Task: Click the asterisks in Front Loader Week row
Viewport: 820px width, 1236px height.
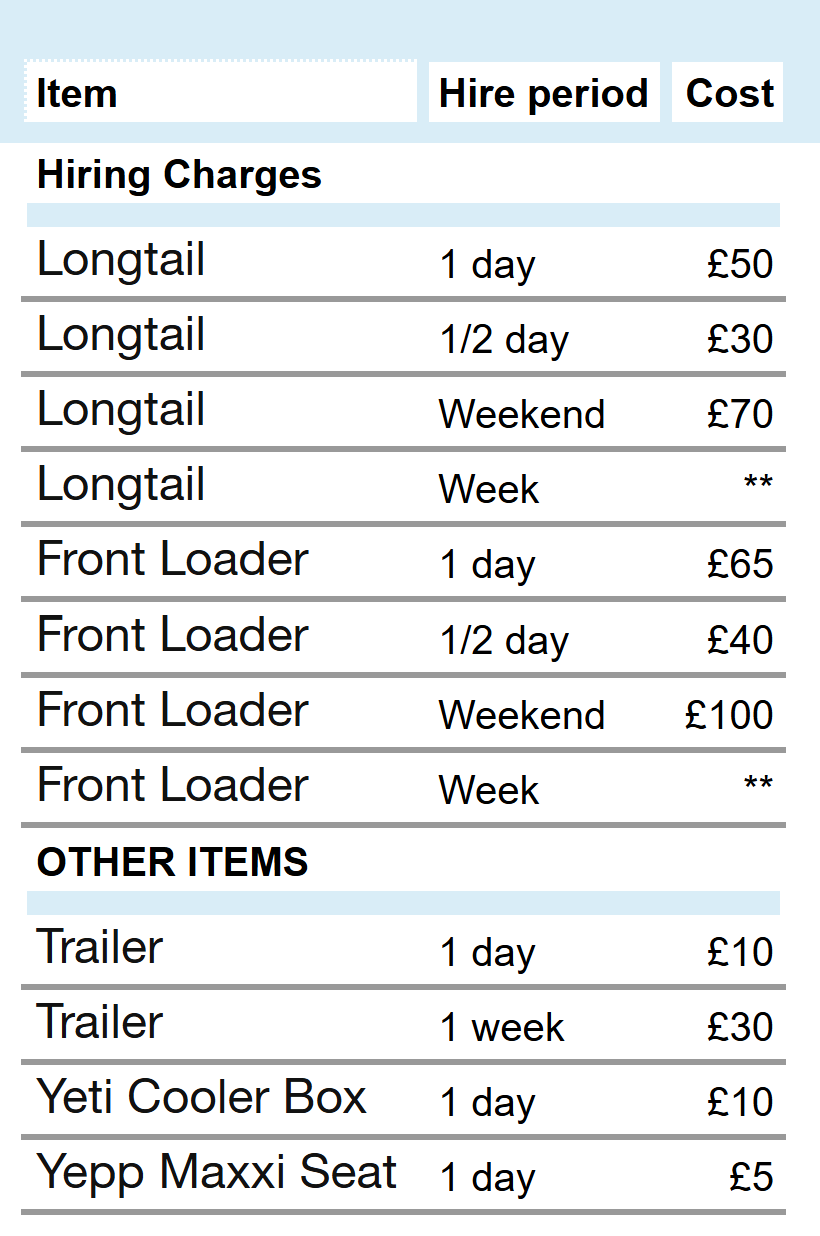Action: [x=758, y=785]
